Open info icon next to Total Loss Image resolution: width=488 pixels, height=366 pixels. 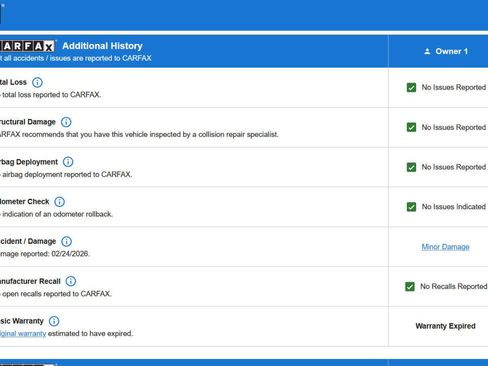pyautogui.click(x=37, y=82)
